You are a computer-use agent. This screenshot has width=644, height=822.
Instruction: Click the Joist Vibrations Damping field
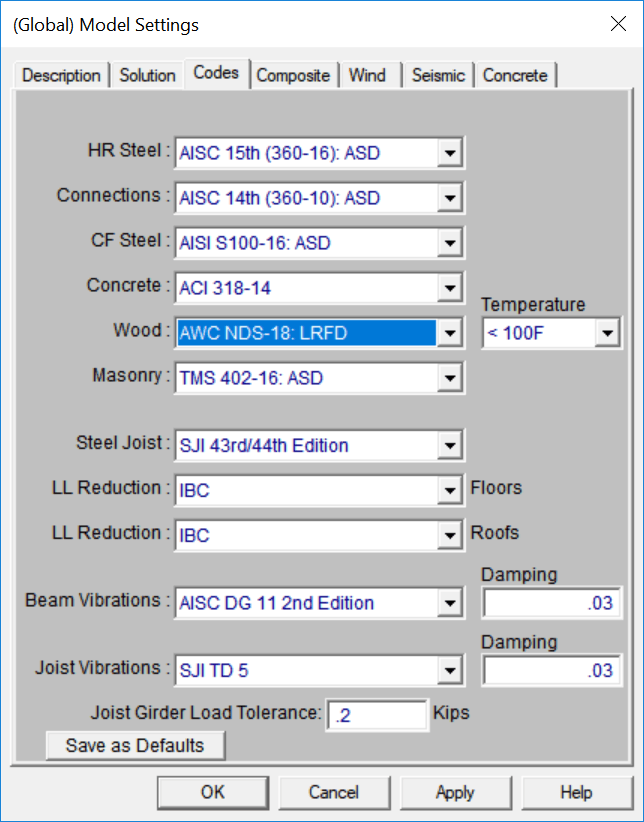(552, 670)
